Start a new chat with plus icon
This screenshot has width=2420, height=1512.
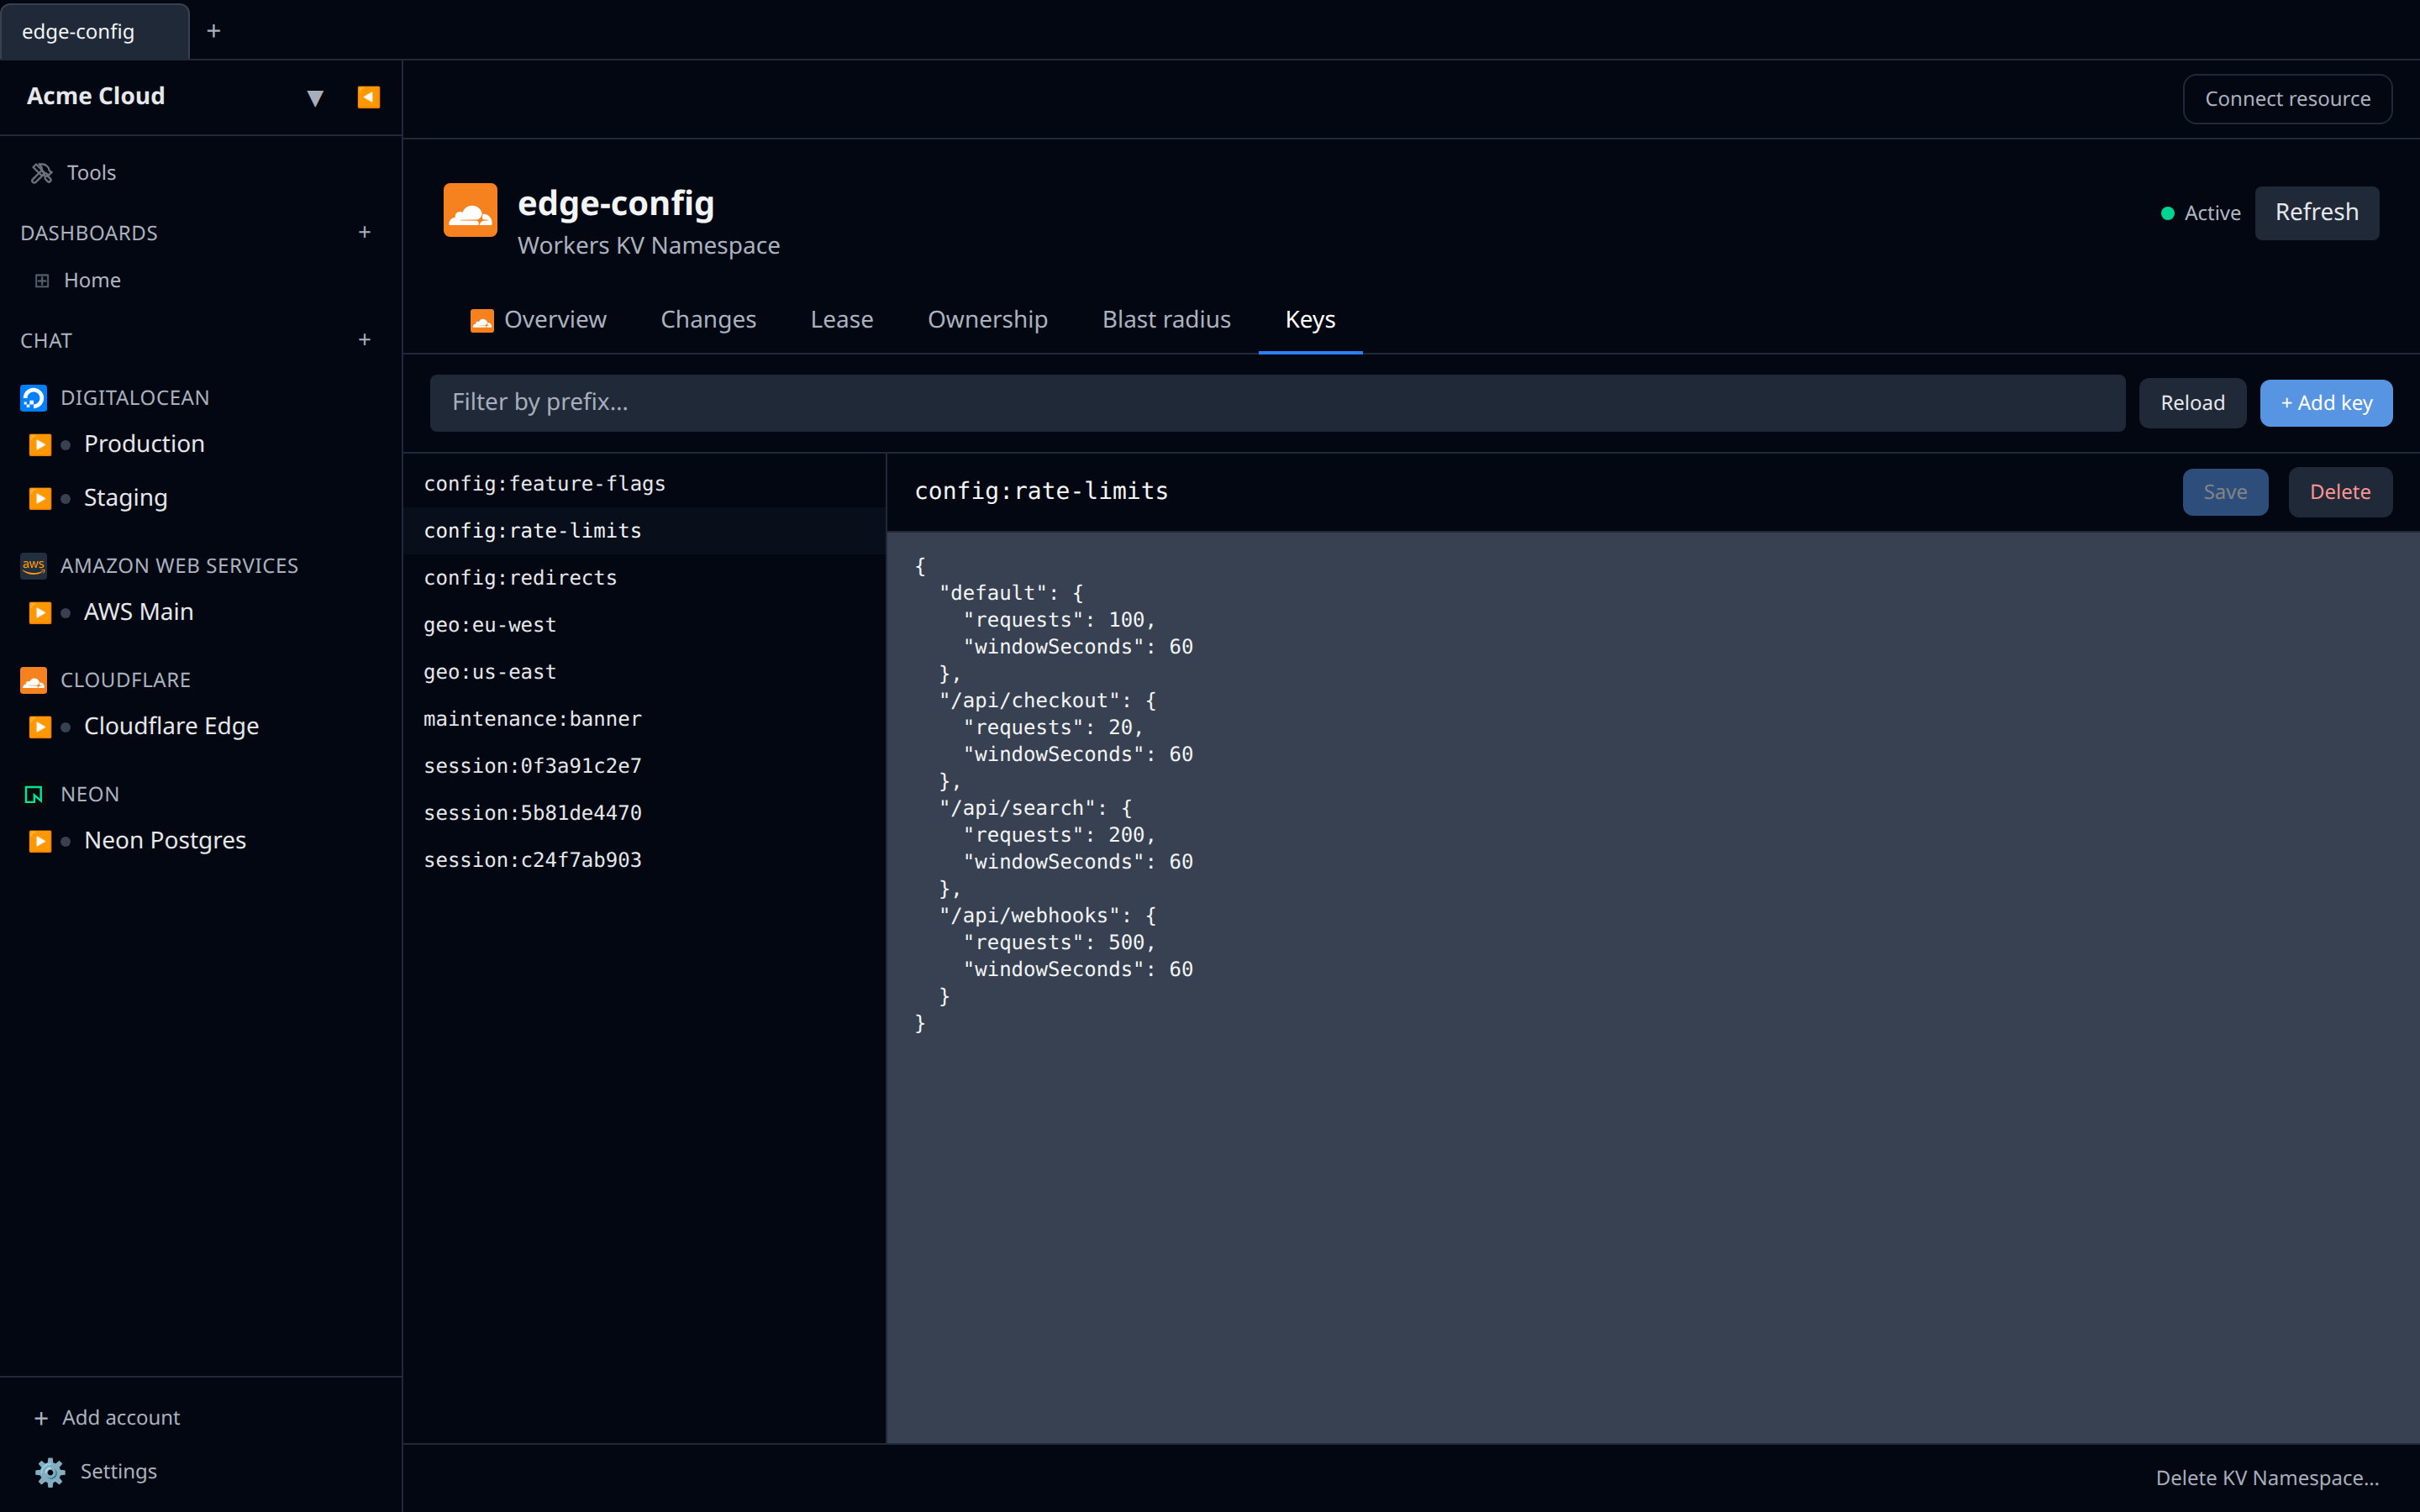pyautogui.click(x=365, y=340)
